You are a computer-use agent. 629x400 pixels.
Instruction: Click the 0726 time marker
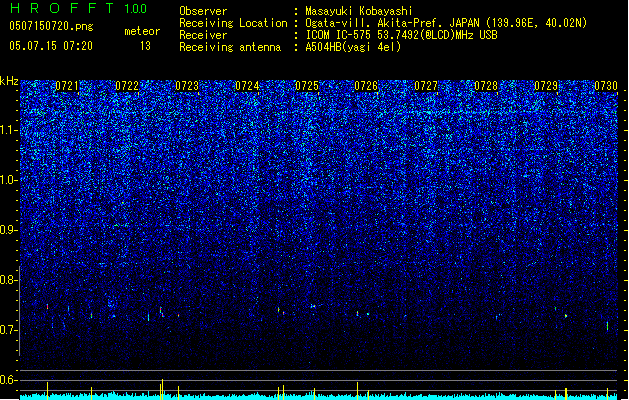pyautogui.click(x=366, y=86)
